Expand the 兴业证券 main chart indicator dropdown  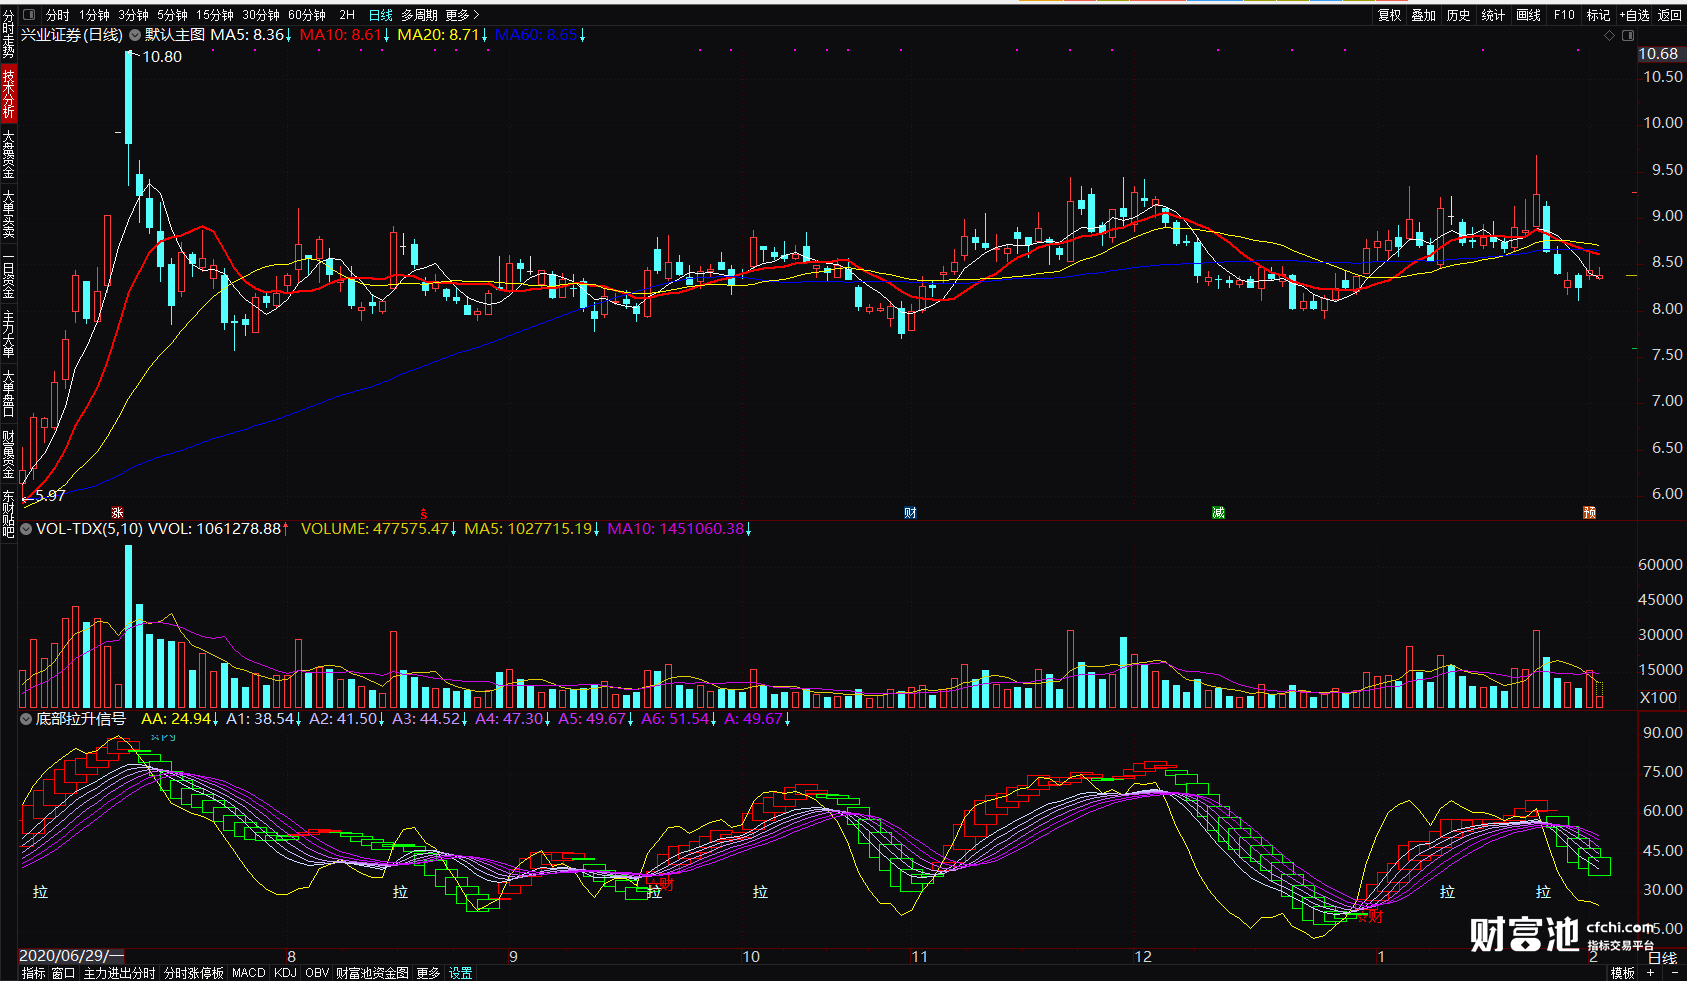click(x=134, y=35)
